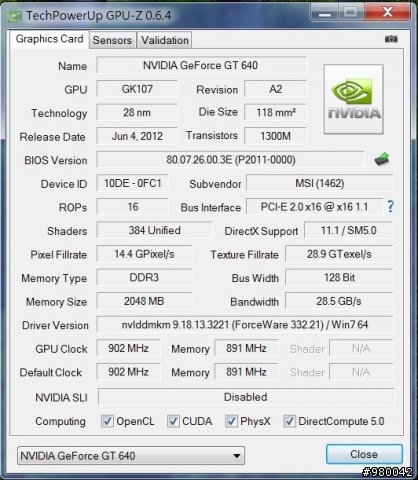Viewport: 418px width, 480px height.
Task: Open the GPU selection dropdown
Action: 131,456
